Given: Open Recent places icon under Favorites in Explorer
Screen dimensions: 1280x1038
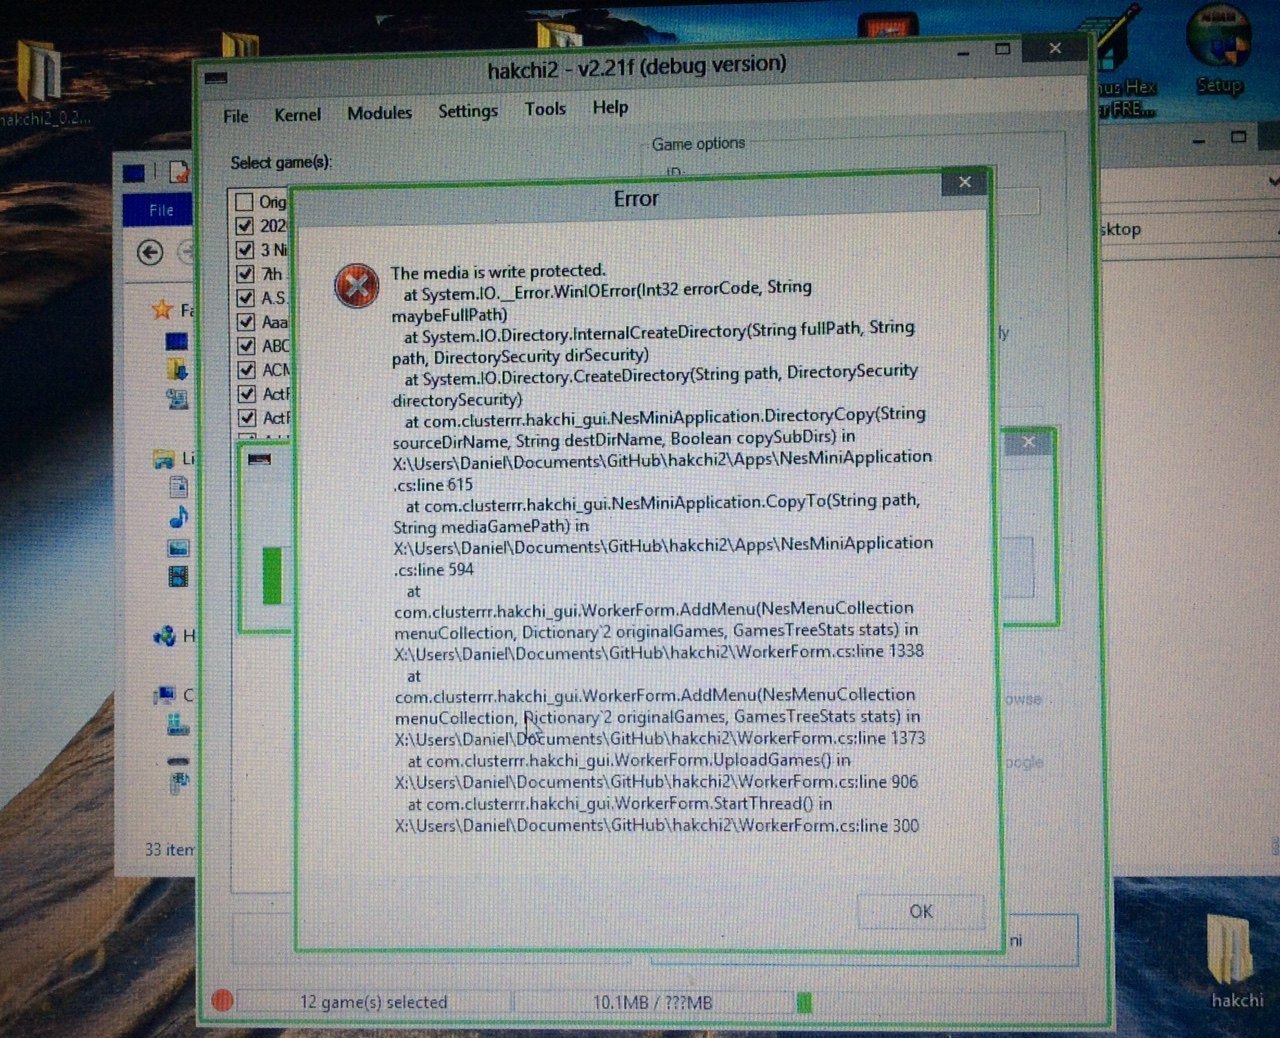Looking at the screenshot, I should 177,399.
